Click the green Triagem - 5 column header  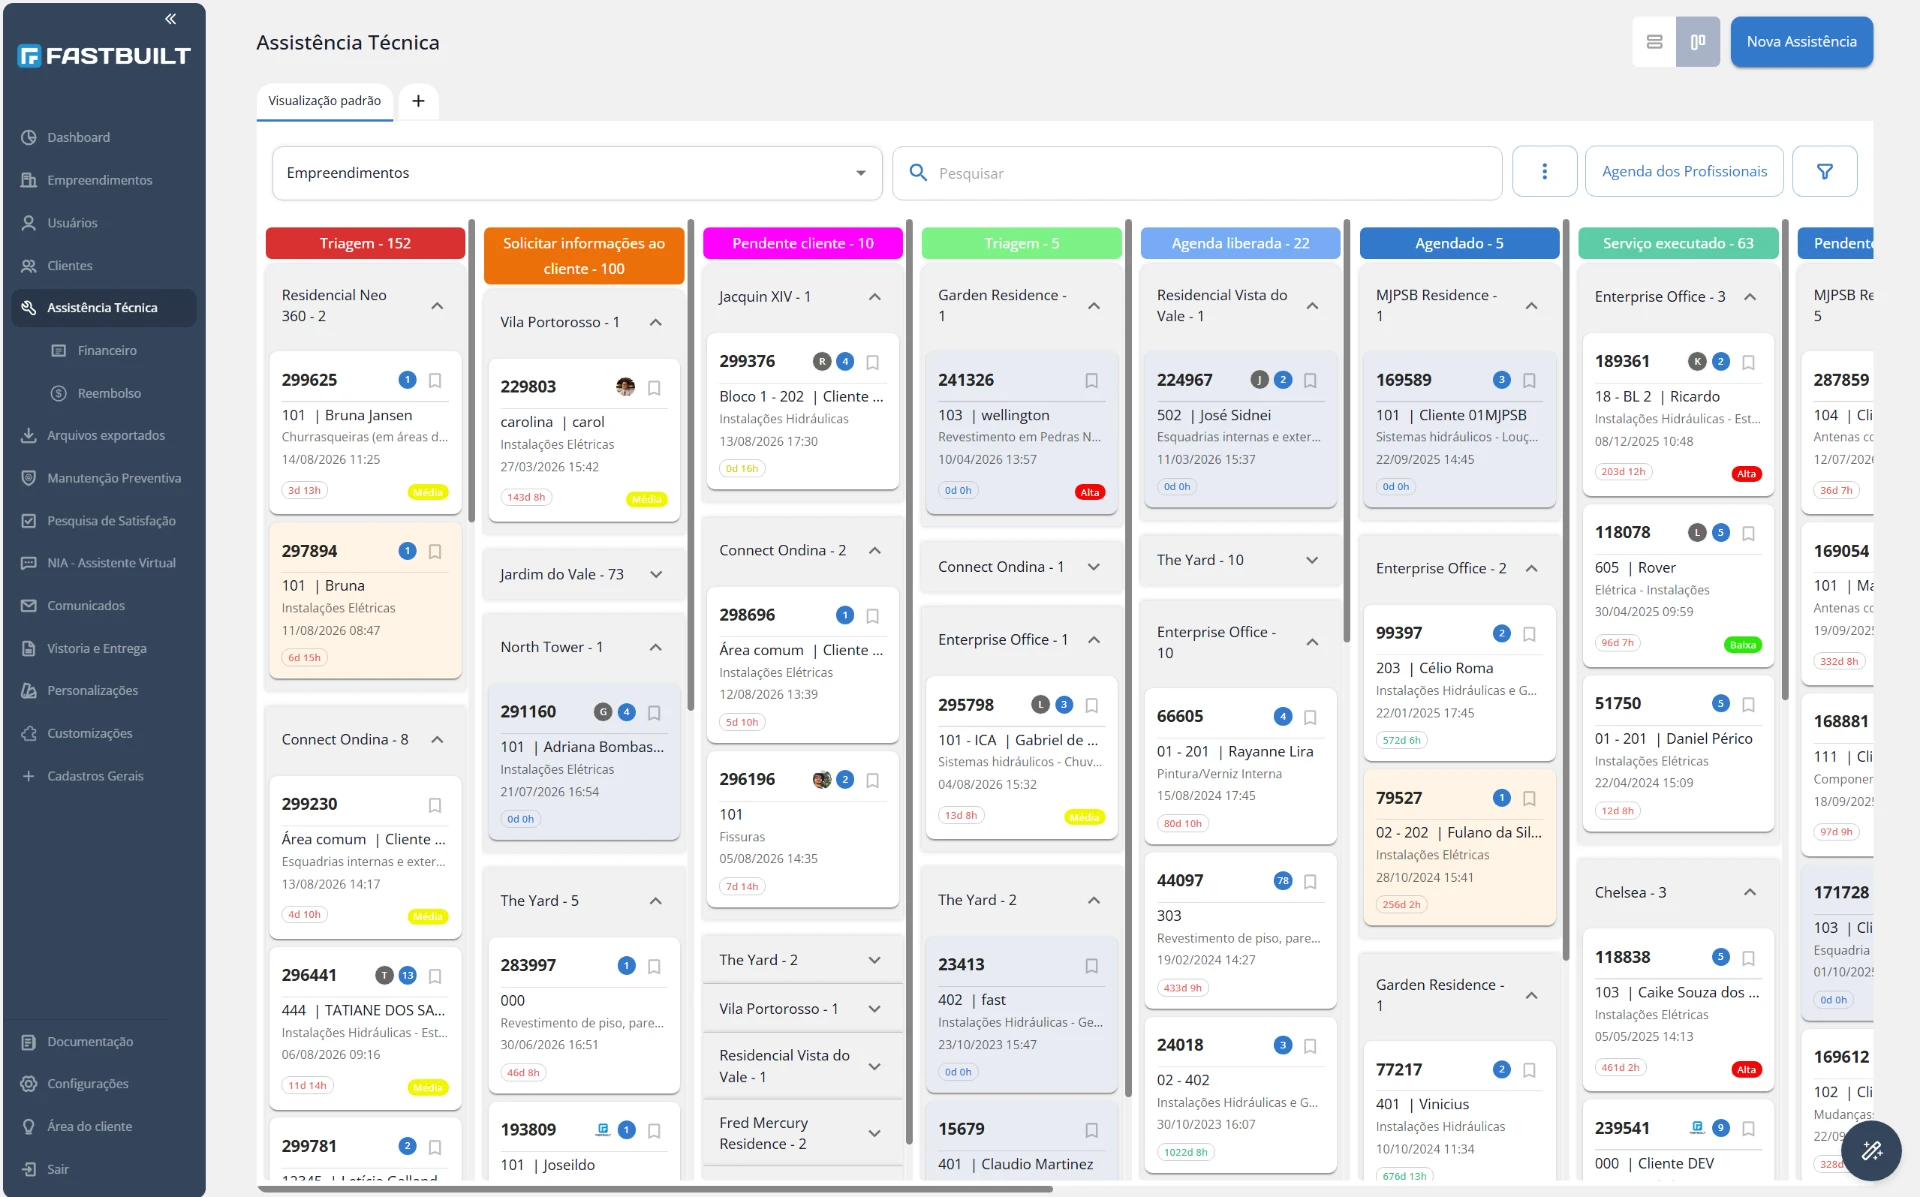pos(1021,243)
